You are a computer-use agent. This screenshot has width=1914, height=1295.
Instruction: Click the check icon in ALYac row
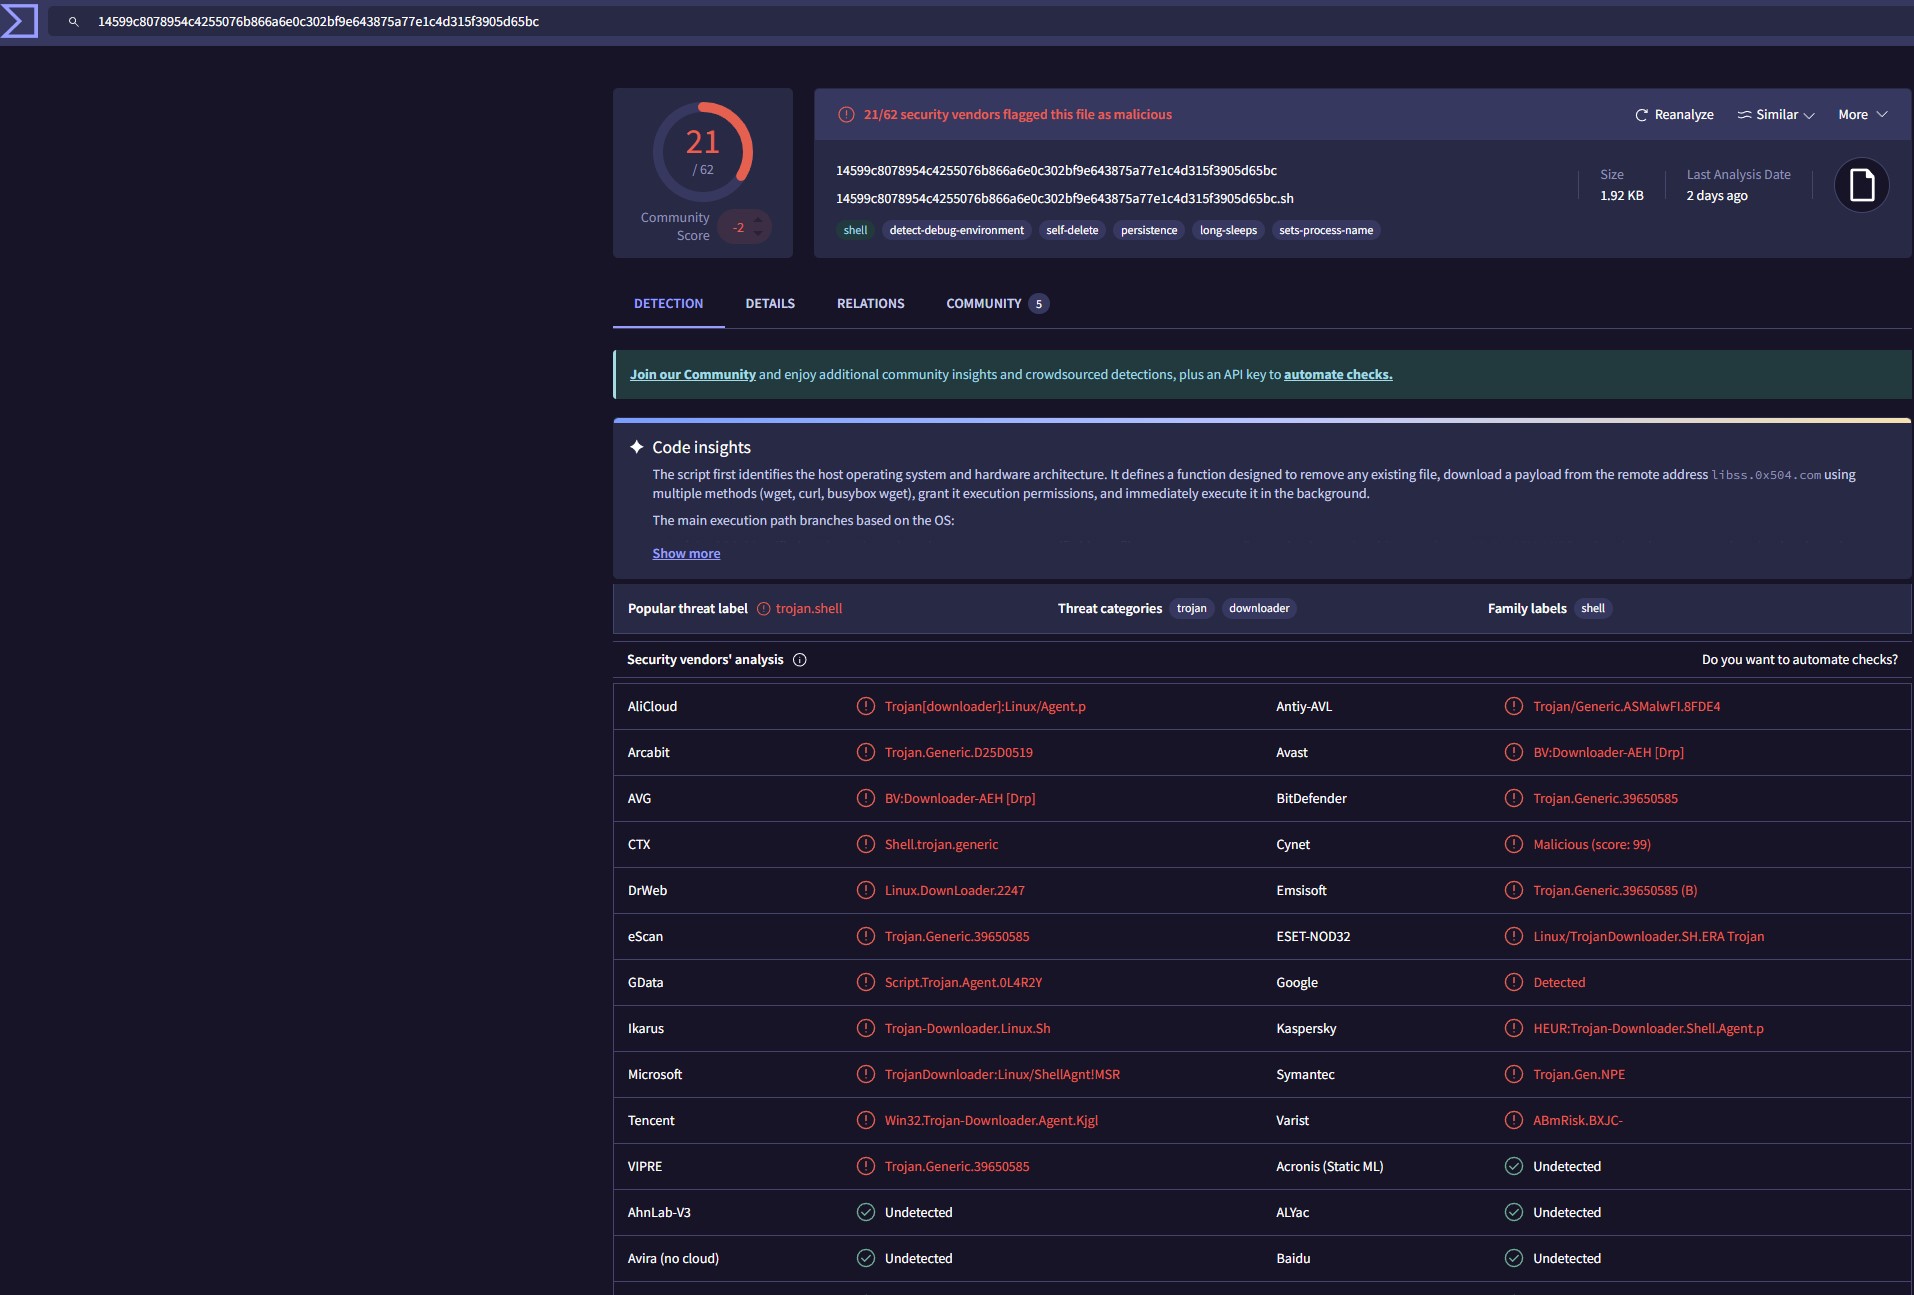click(x=1514, y=1212)
